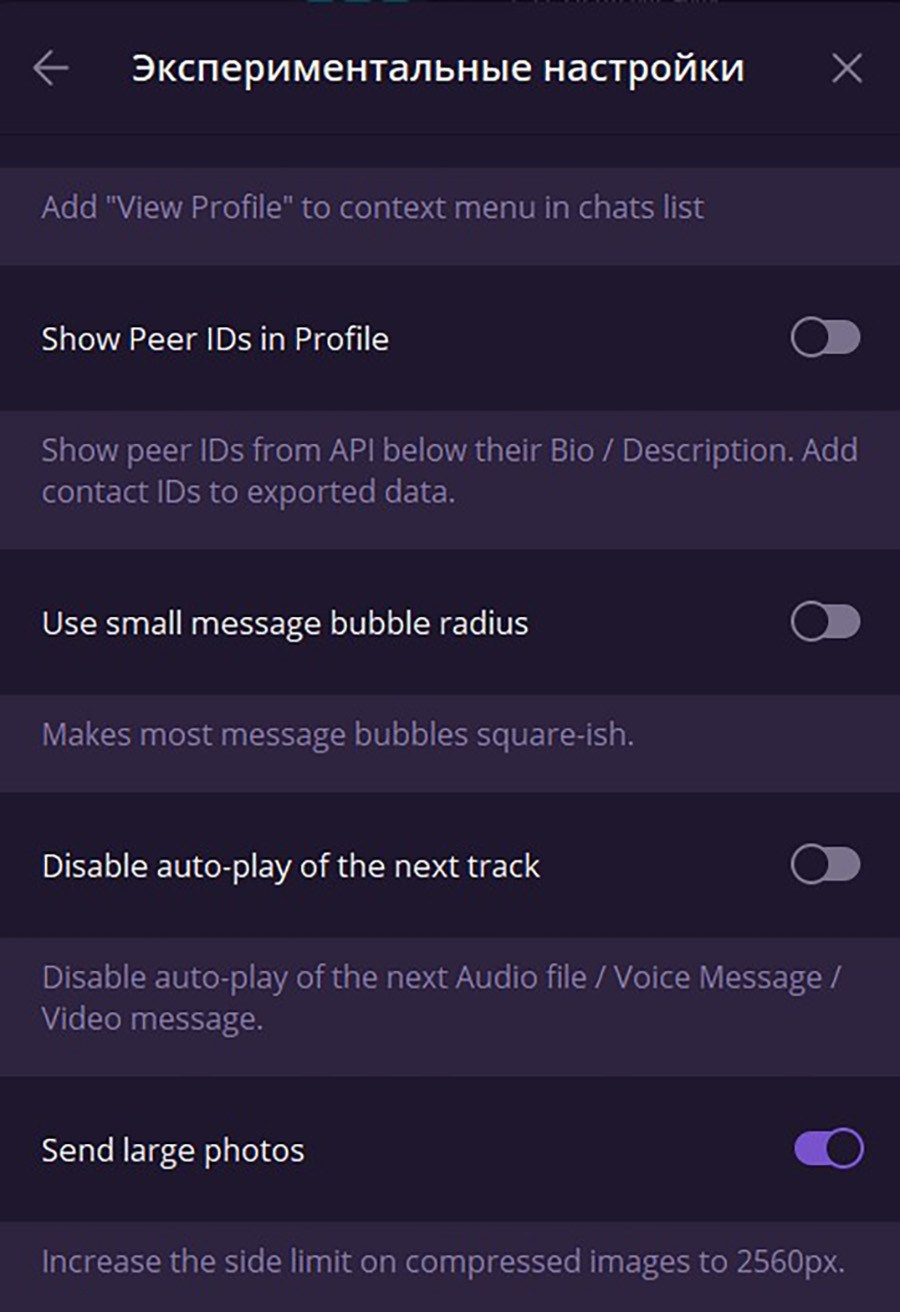Close the experimental settings panel

point(847,68)
